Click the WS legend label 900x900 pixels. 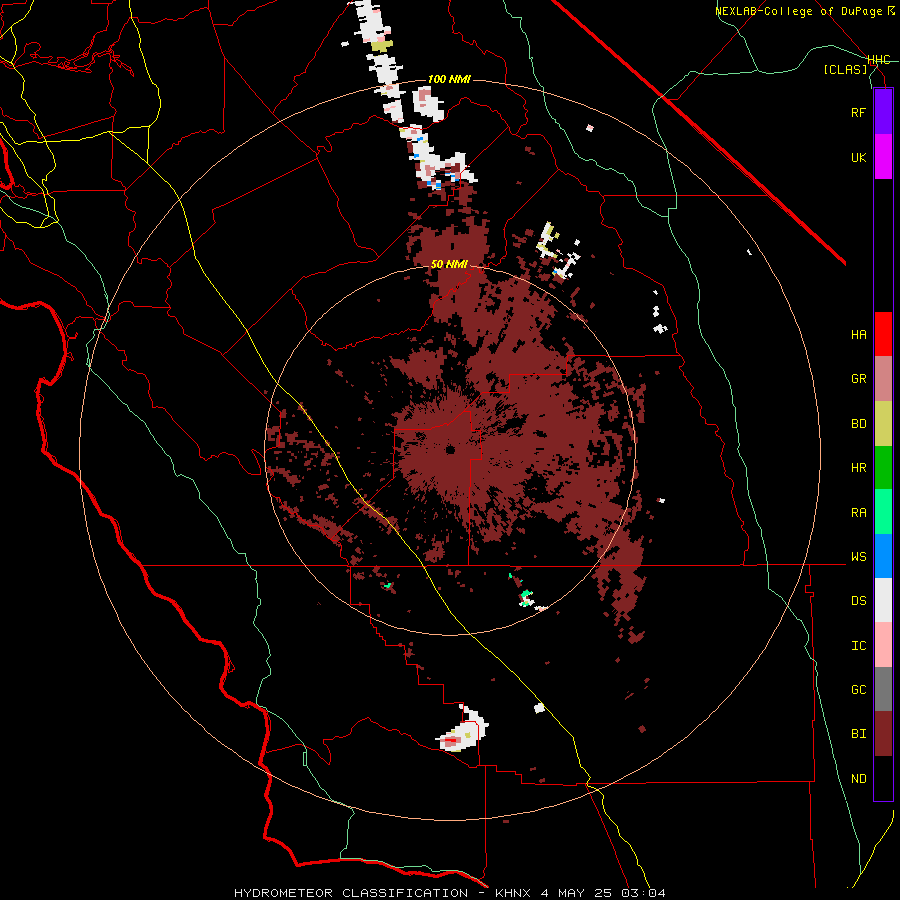click(858, 557)
